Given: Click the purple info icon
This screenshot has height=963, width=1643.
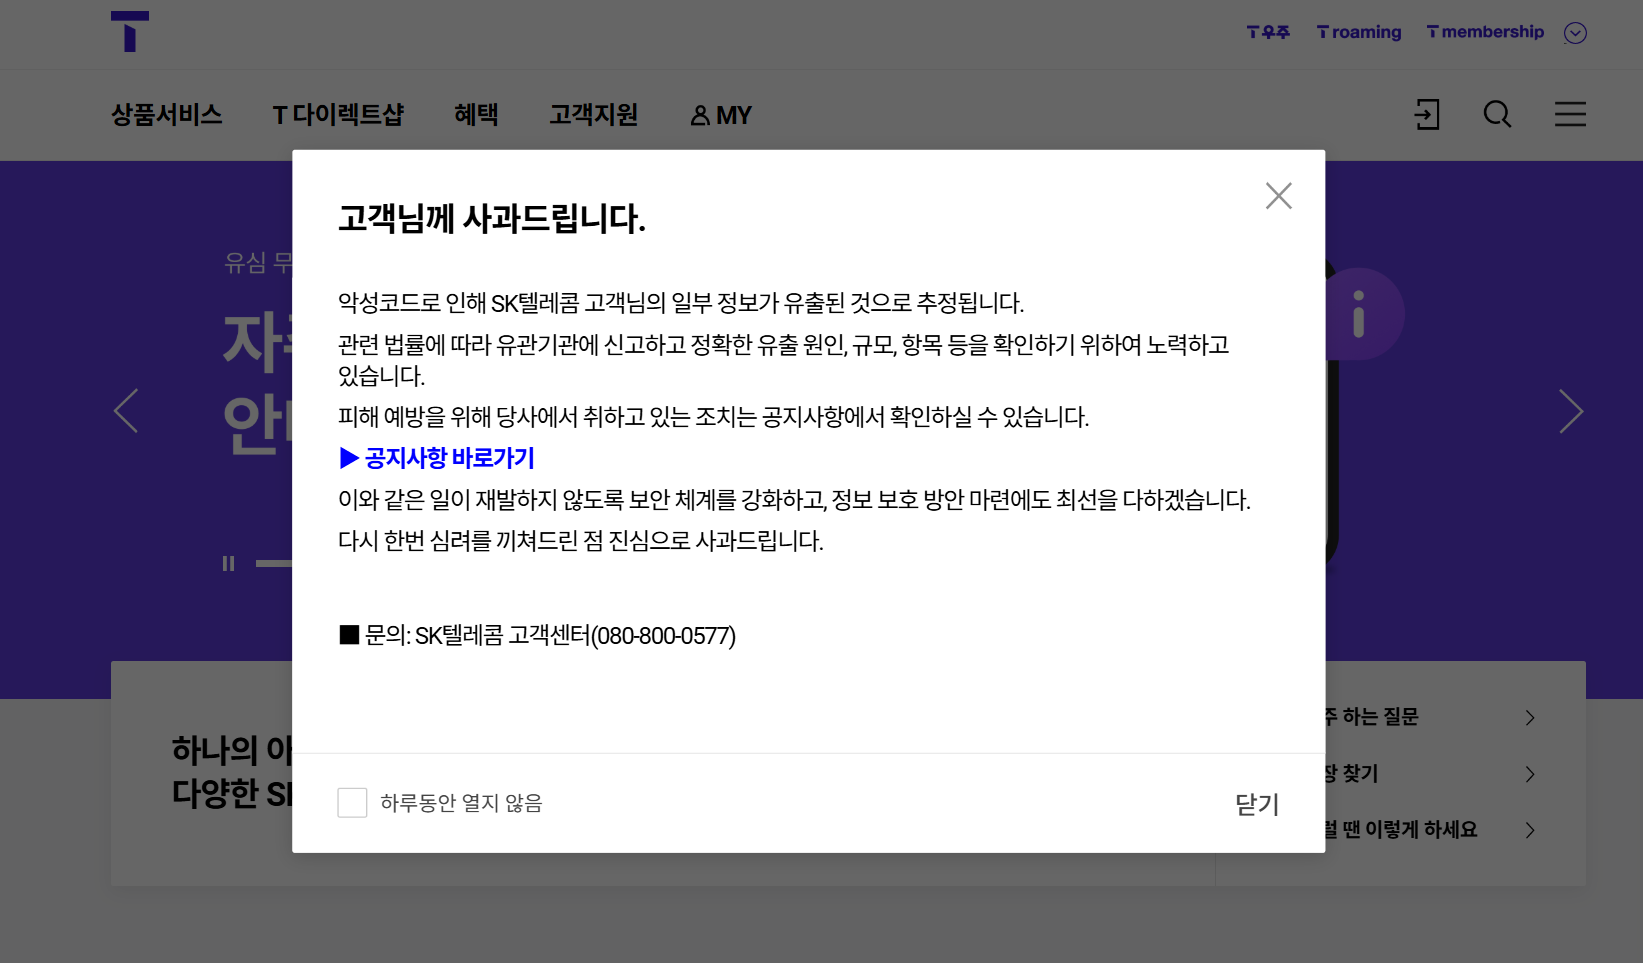Looking at the screenshot, I should 1358,314.
